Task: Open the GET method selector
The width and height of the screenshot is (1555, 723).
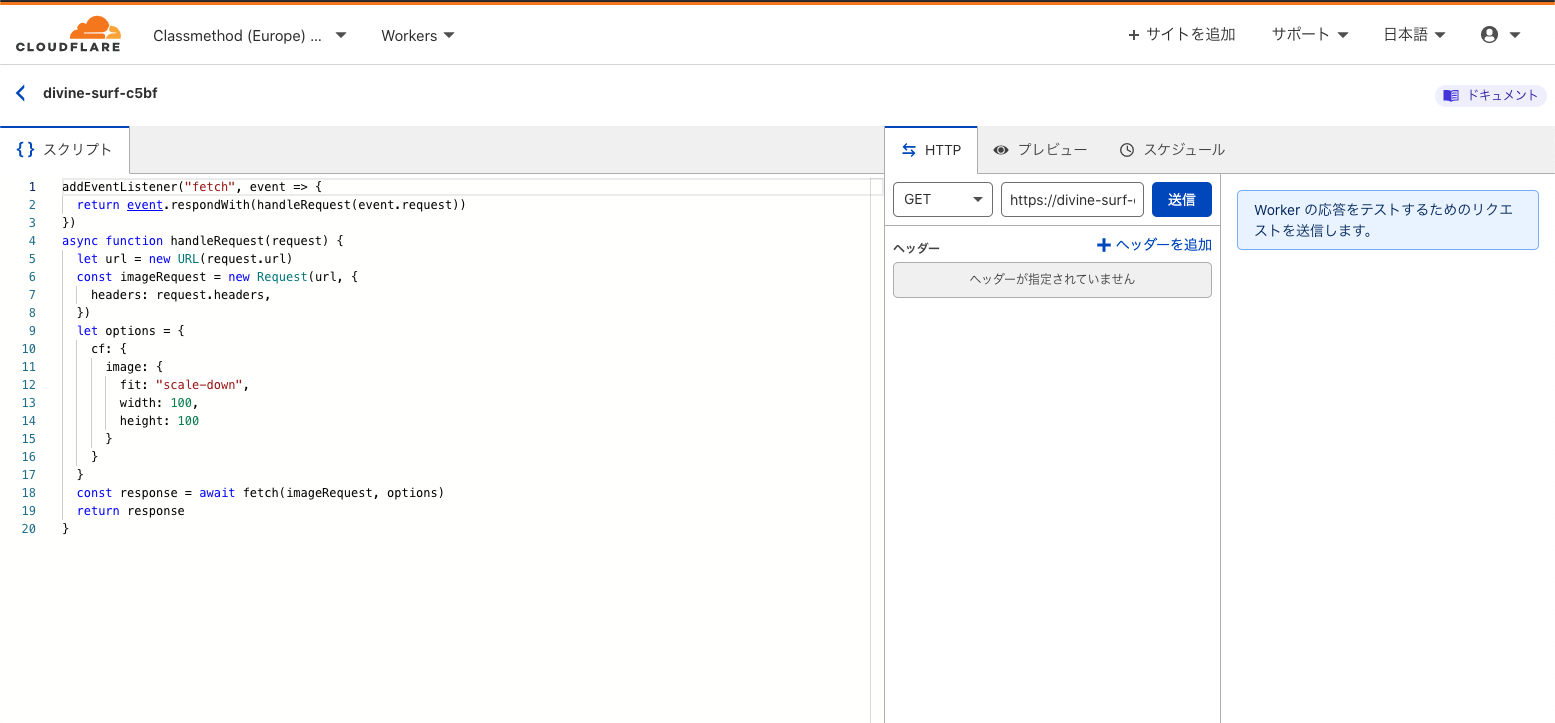Action: [942, 199]
